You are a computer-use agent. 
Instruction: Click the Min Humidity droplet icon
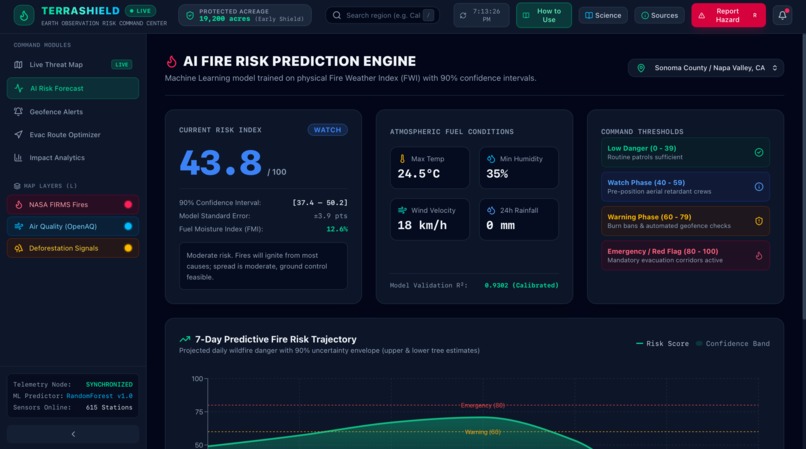pyautogui.click(x=491, y=159)
